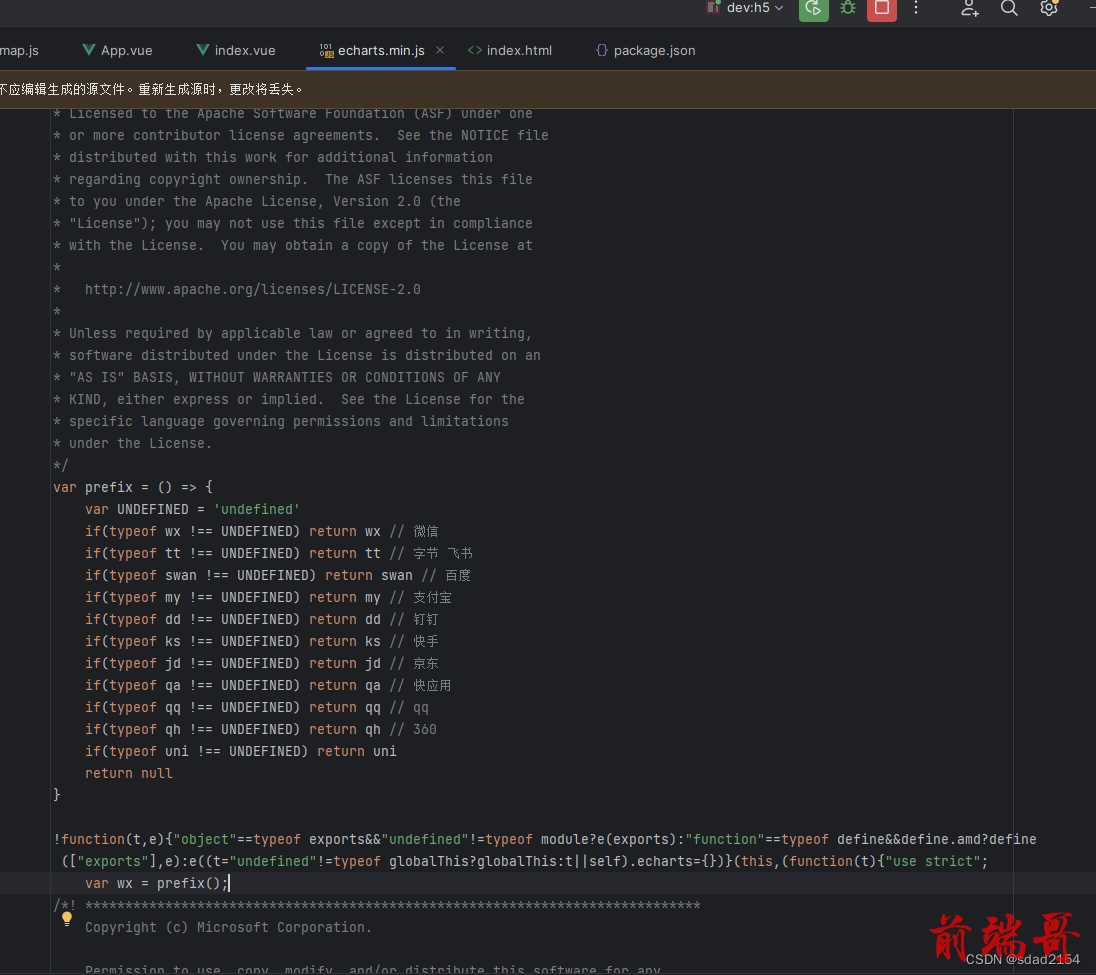The height and width of the screenshot is (975, 1096).
Task: Click the 'var wx = prefix();' line
Action: (x=157, y=883)
